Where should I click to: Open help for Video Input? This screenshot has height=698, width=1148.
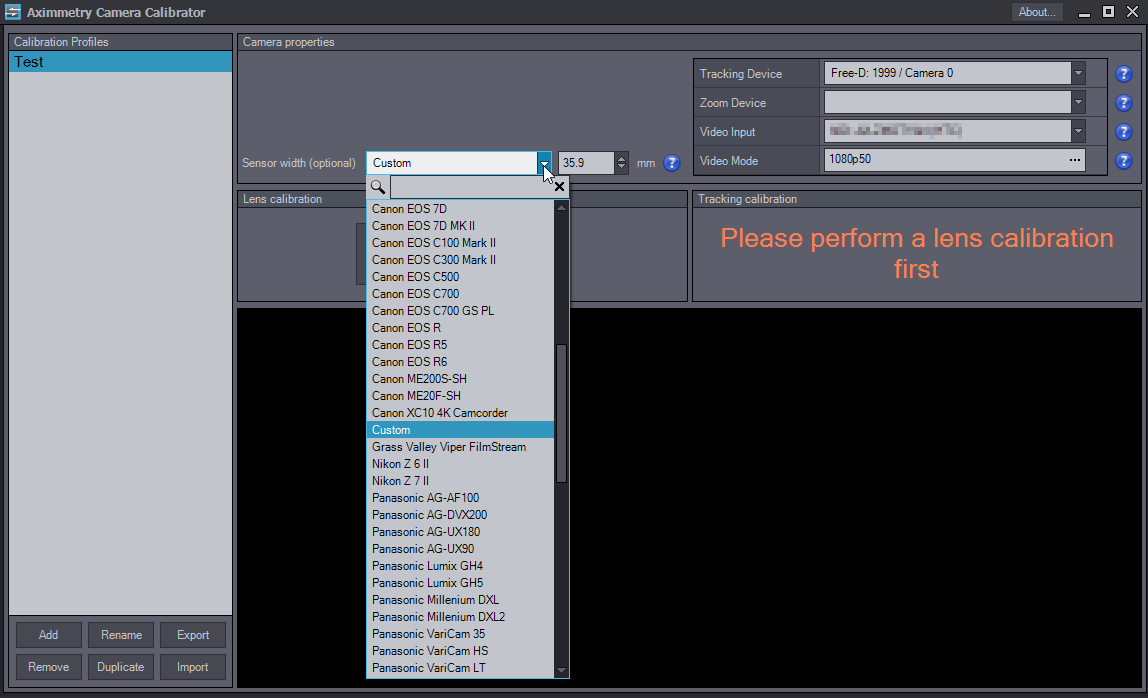[1123, 132]
